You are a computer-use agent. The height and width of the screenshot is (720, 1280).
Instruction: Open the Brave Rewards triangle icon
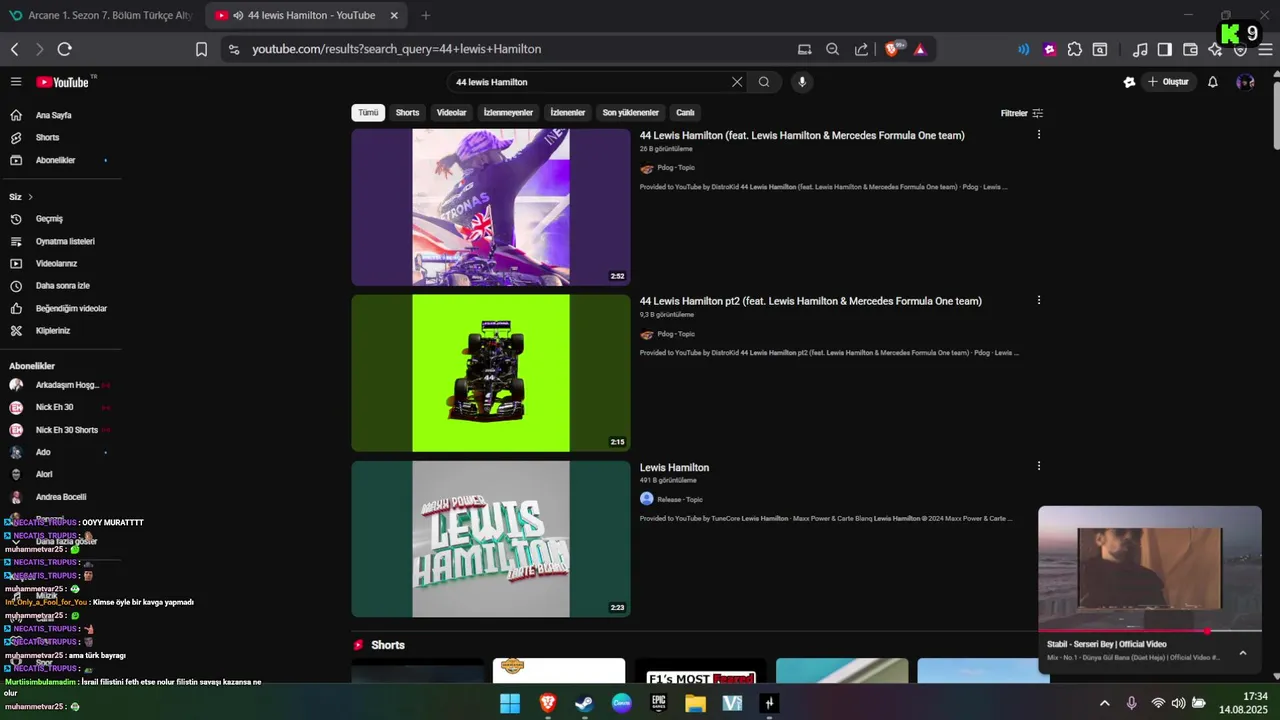click(920, 49)
